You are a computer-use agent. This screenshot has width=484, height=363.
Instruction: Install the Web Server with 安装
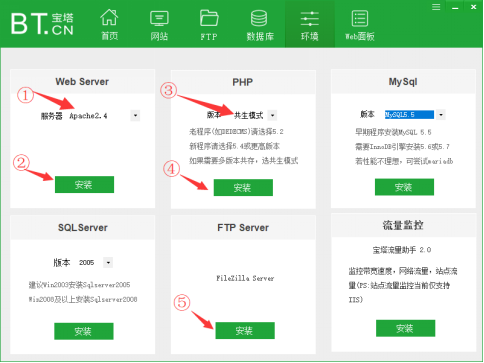[x=84, y=184]
